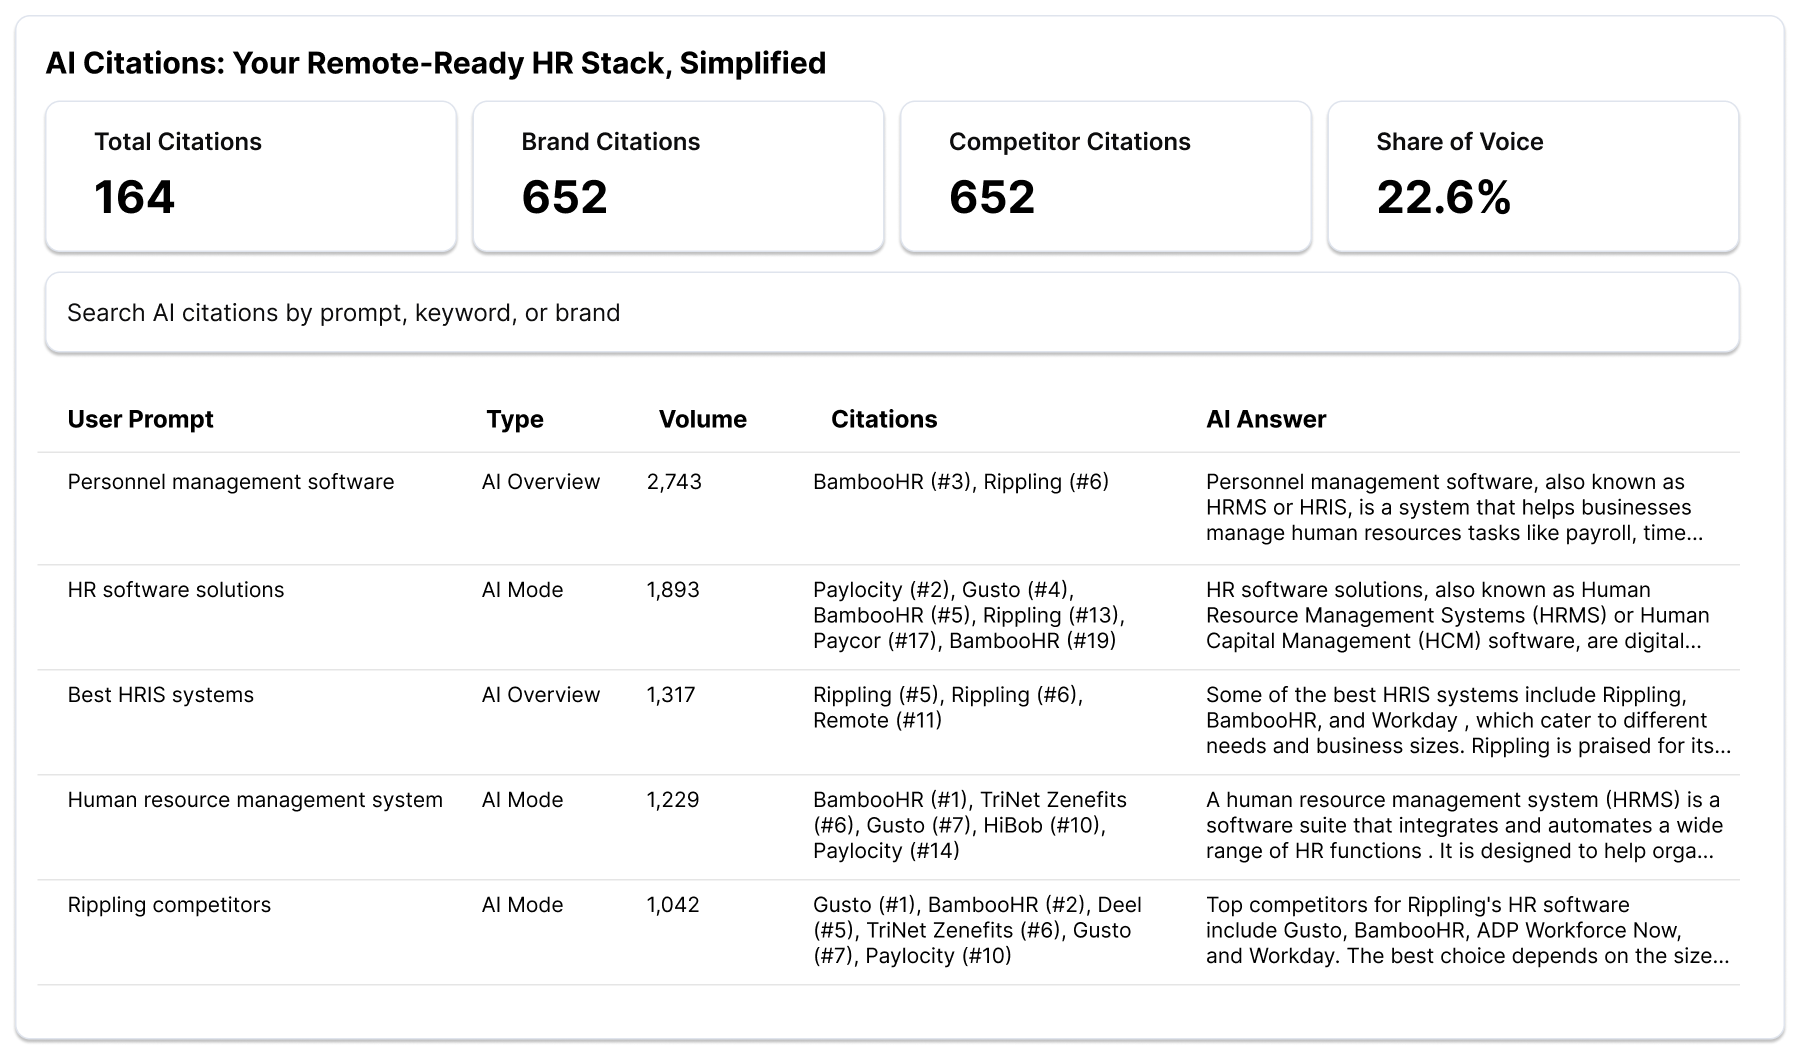The width and height of the screenshot is (1800, 1055).
Task: Sort the table by Type column
Action: coord(514,419)
